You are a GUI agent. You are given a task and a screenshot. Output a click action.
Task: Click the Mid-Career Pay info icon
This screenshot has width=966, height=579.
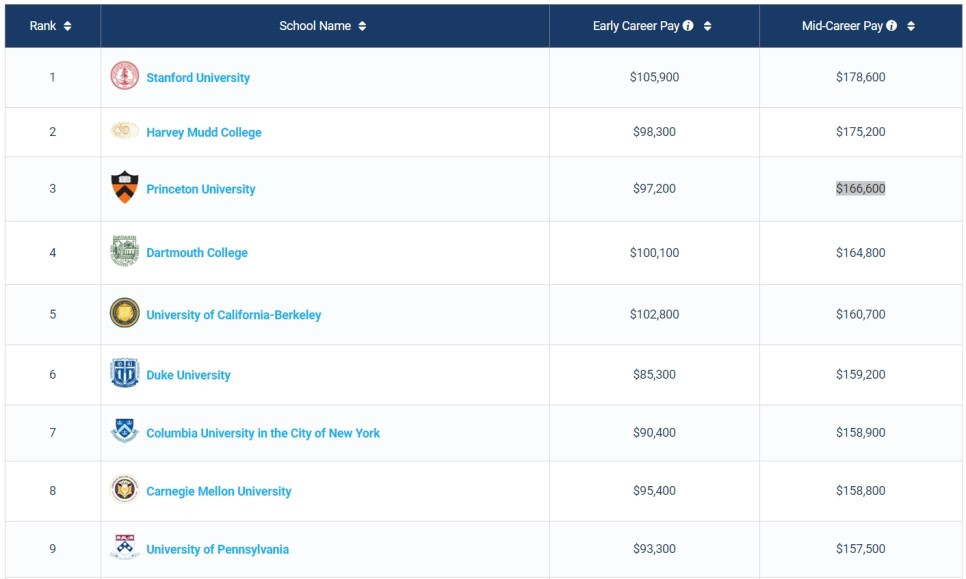click(892, 26)
